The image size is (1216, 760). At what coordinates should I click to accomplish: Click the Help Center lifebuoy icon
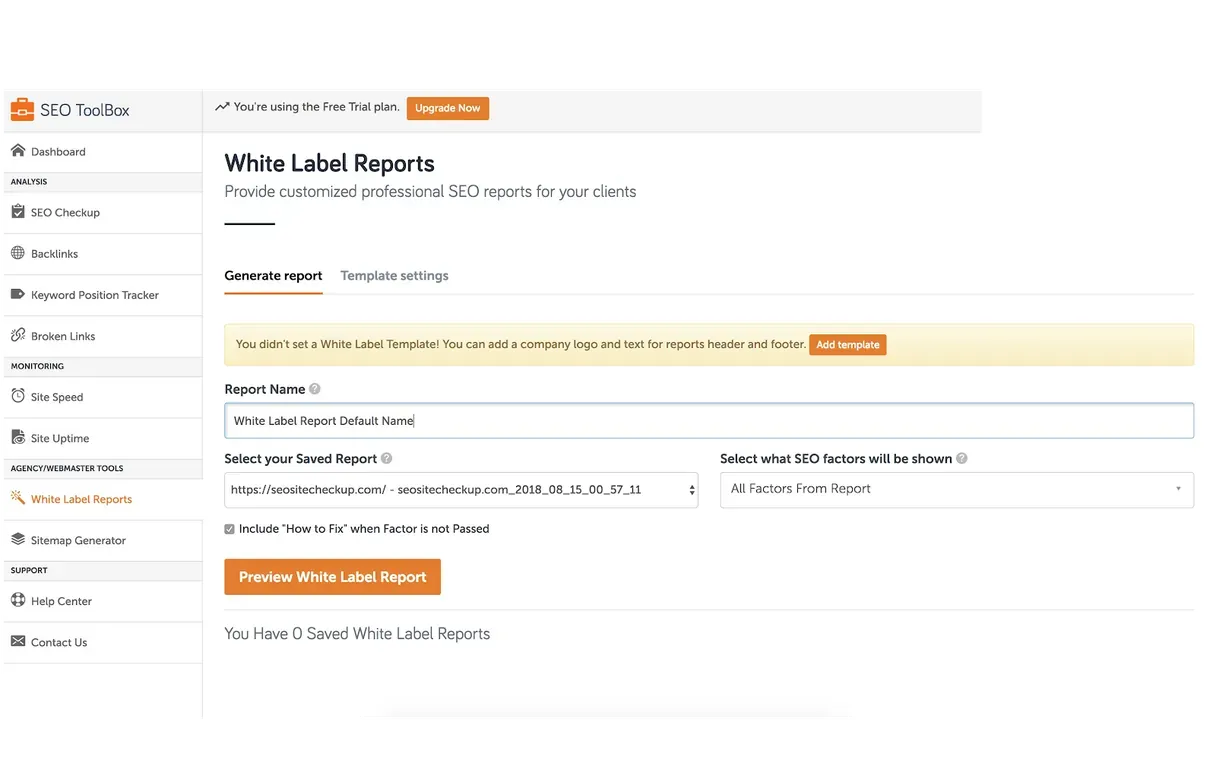tap(18, 600)
